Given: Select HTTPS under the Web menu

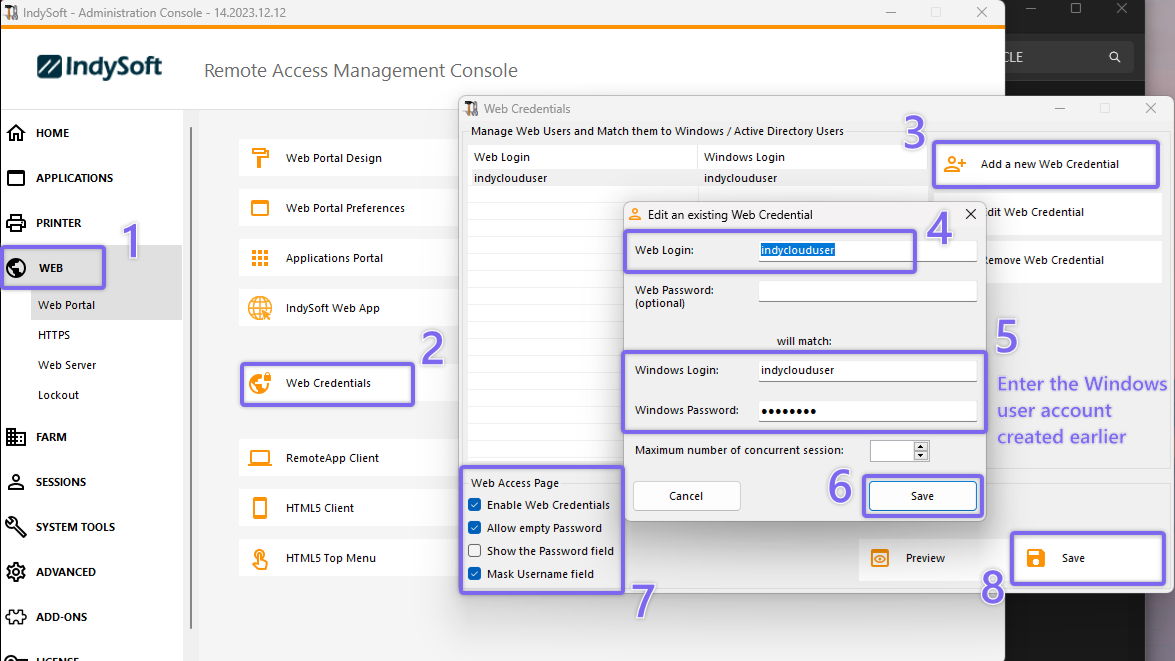Looking at the screenshot, I should 54,335.
